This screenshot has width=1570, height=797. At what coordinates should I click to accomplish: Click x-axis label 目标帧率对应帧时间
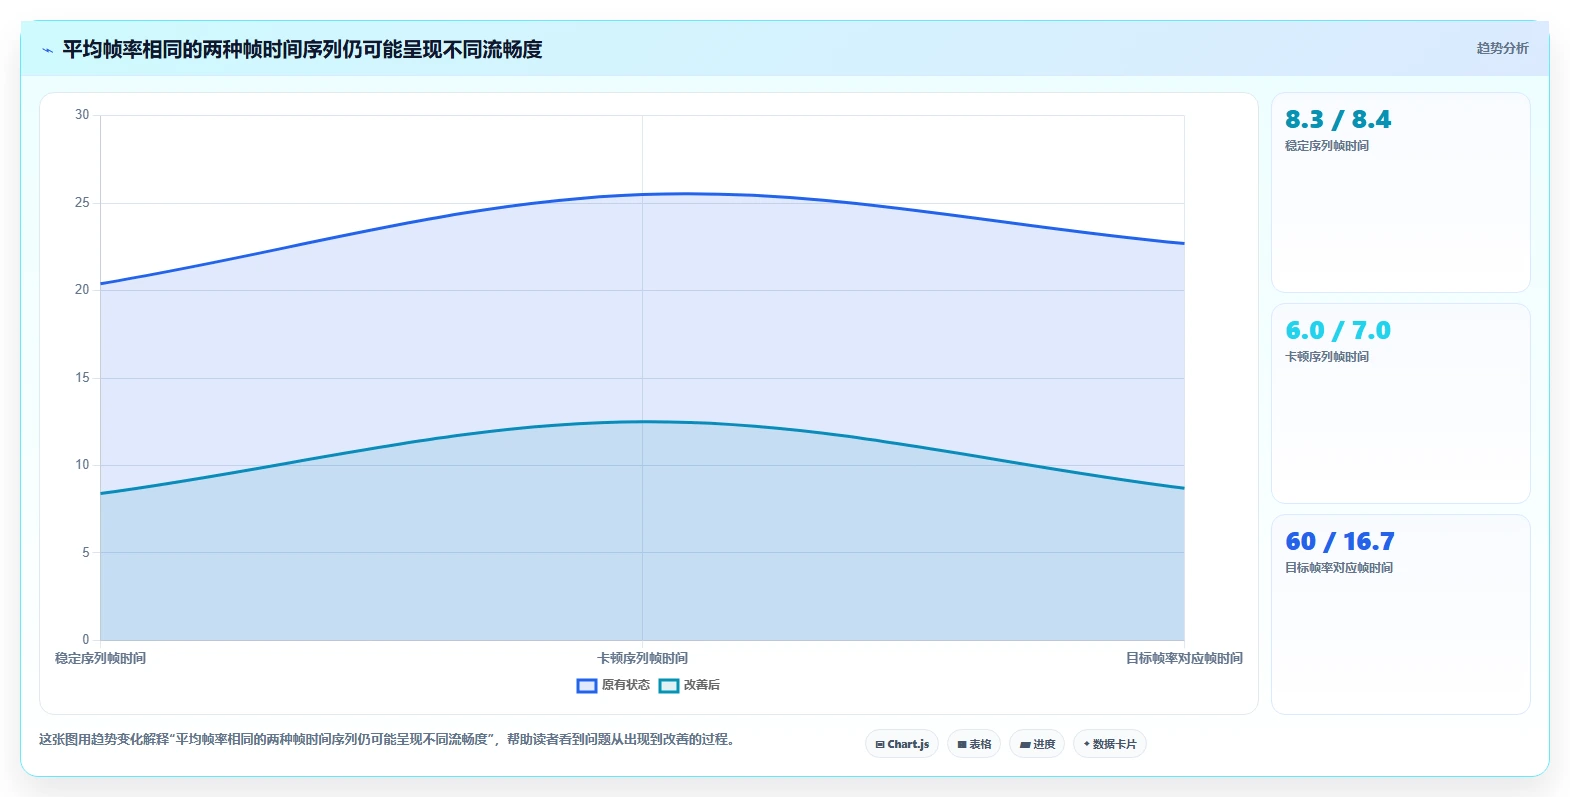point(1184,658)
